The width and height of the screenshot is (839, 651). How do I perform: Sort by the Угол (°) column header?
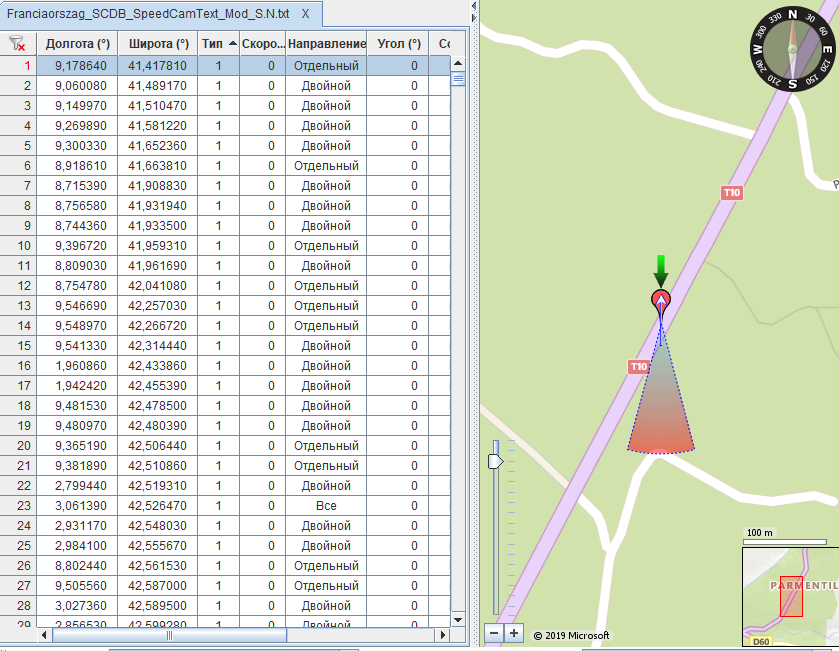click(x=398, y=44)
